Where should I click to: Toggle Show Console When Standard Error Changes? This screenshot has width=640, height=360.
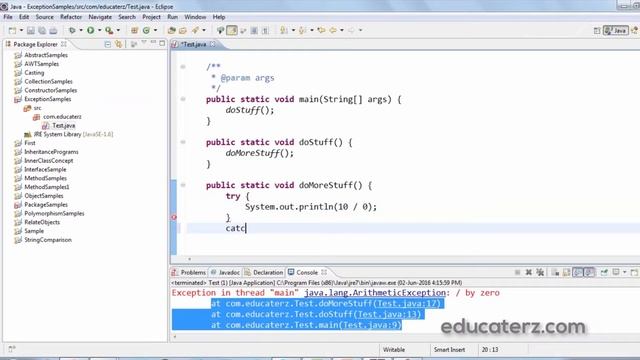coord(589,272)
